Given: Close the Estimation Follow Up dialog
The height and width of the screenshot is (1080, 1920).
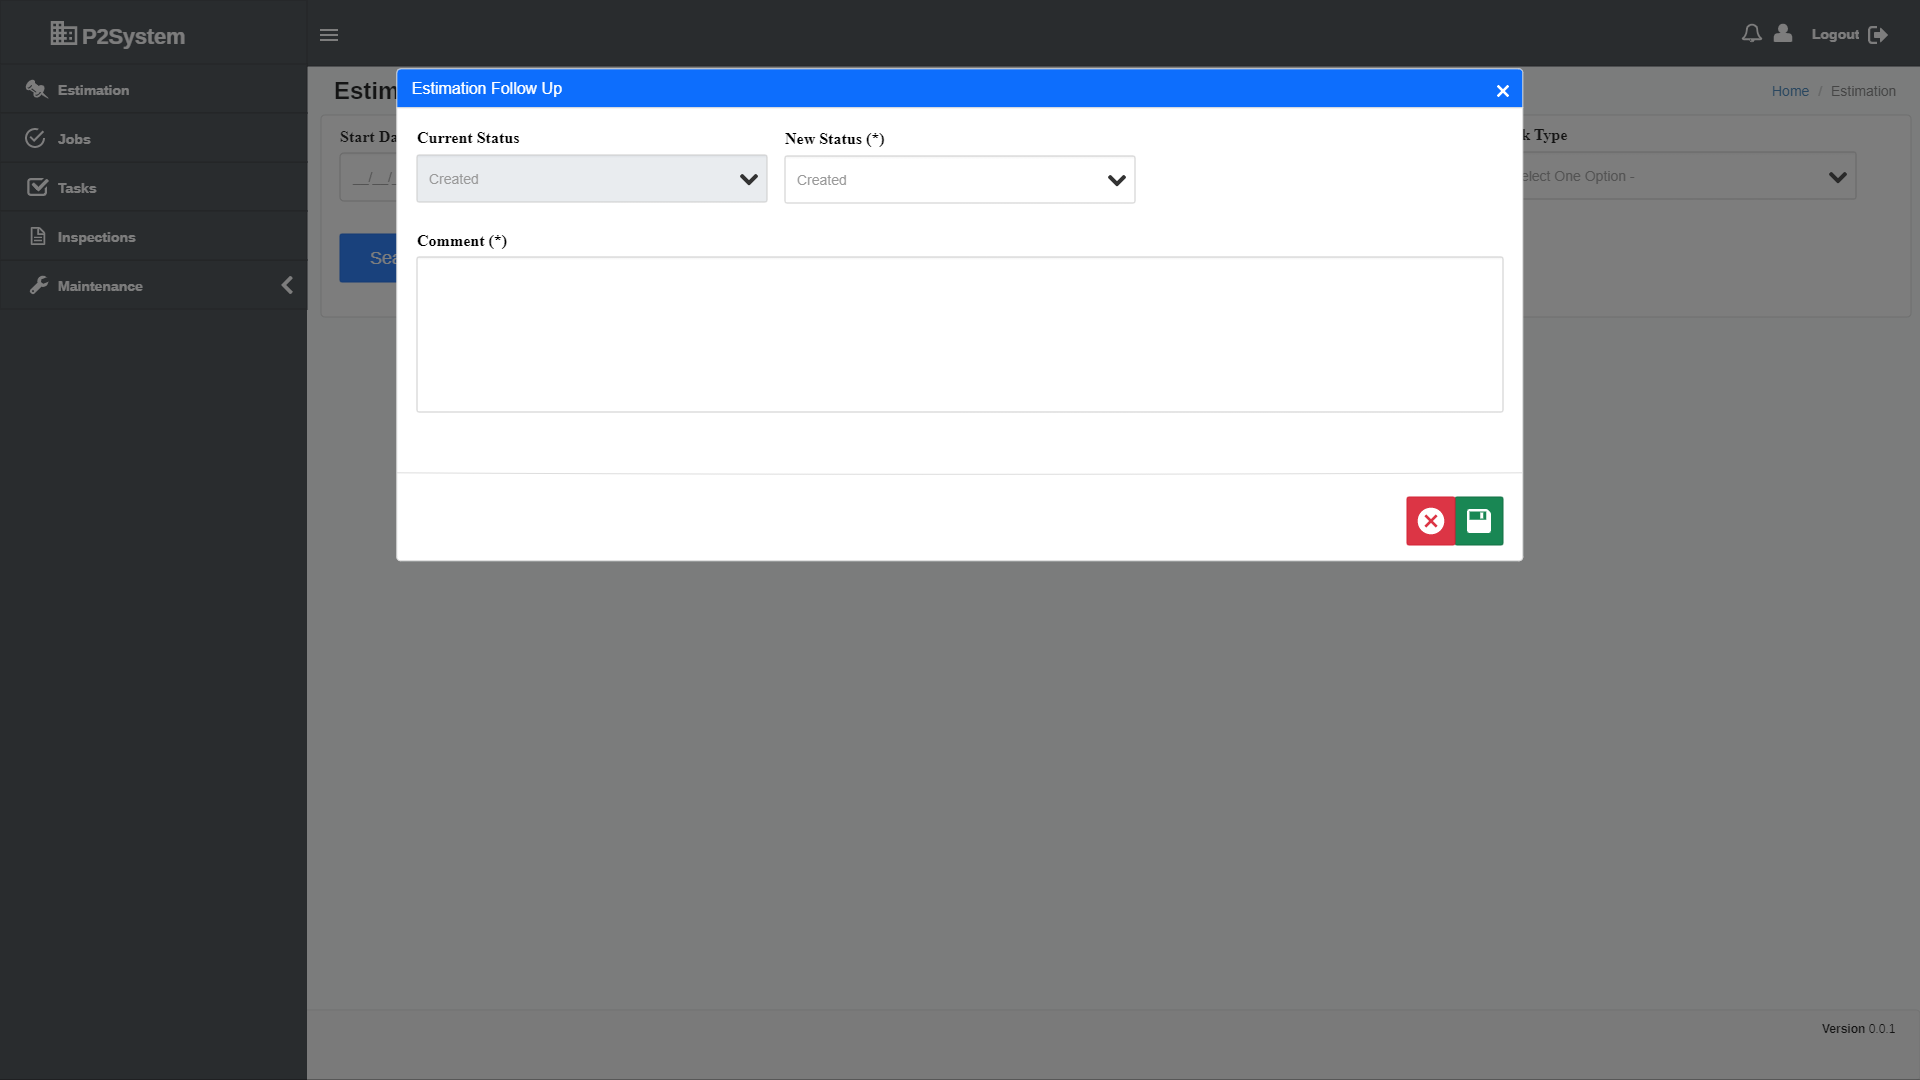Looking at the screenshot, I should (1502, 91).
